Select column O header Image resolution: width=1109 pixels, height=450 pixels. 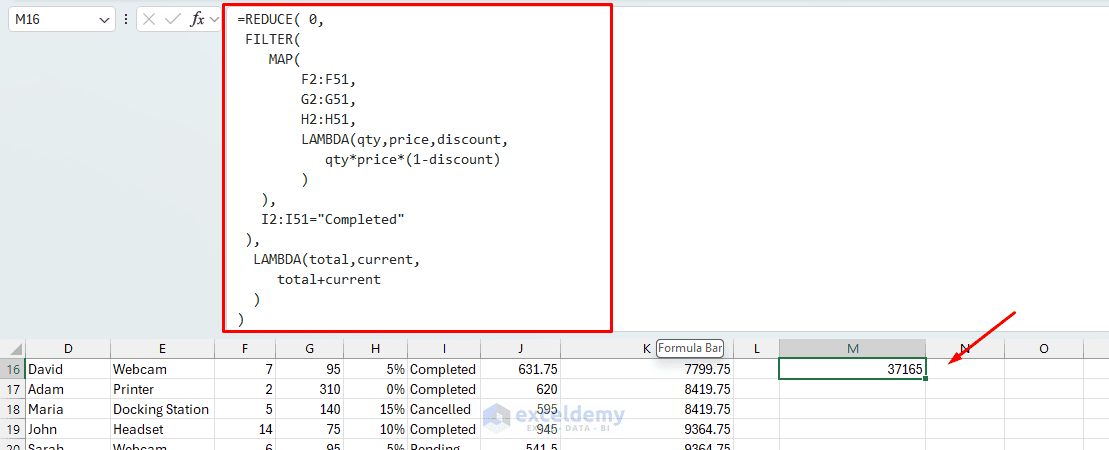(1044, 348)
